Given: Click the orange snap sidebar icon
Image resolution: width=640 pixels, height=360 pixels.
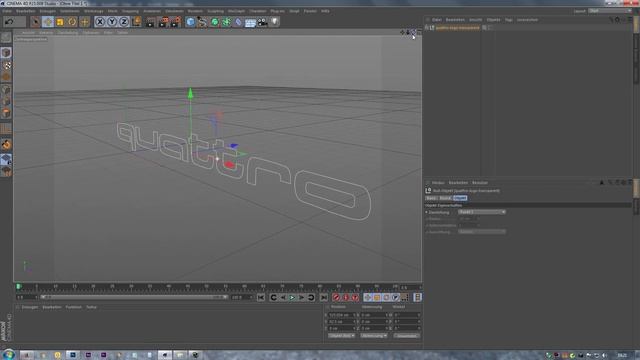Looking at the screenshot, I should click(x=6, y=144).
